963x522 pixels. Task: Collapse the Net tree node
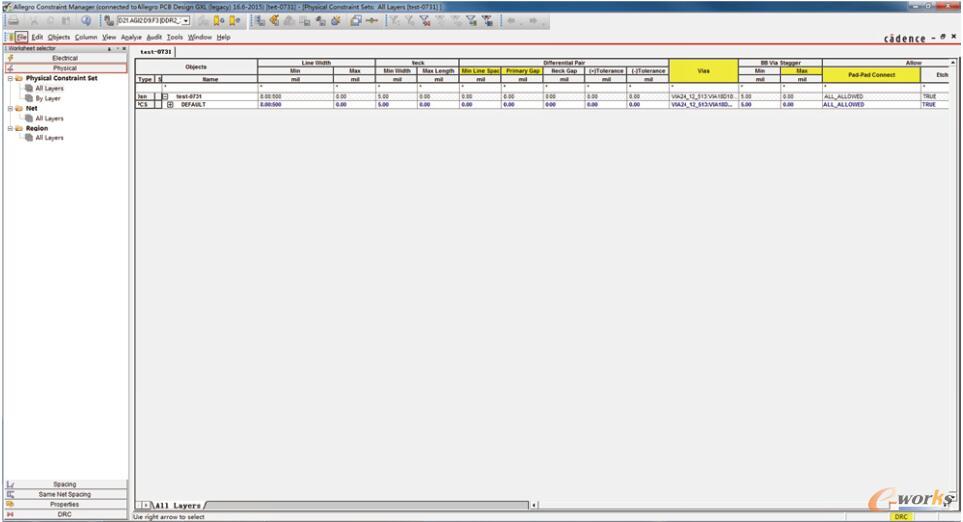(10, 108)
